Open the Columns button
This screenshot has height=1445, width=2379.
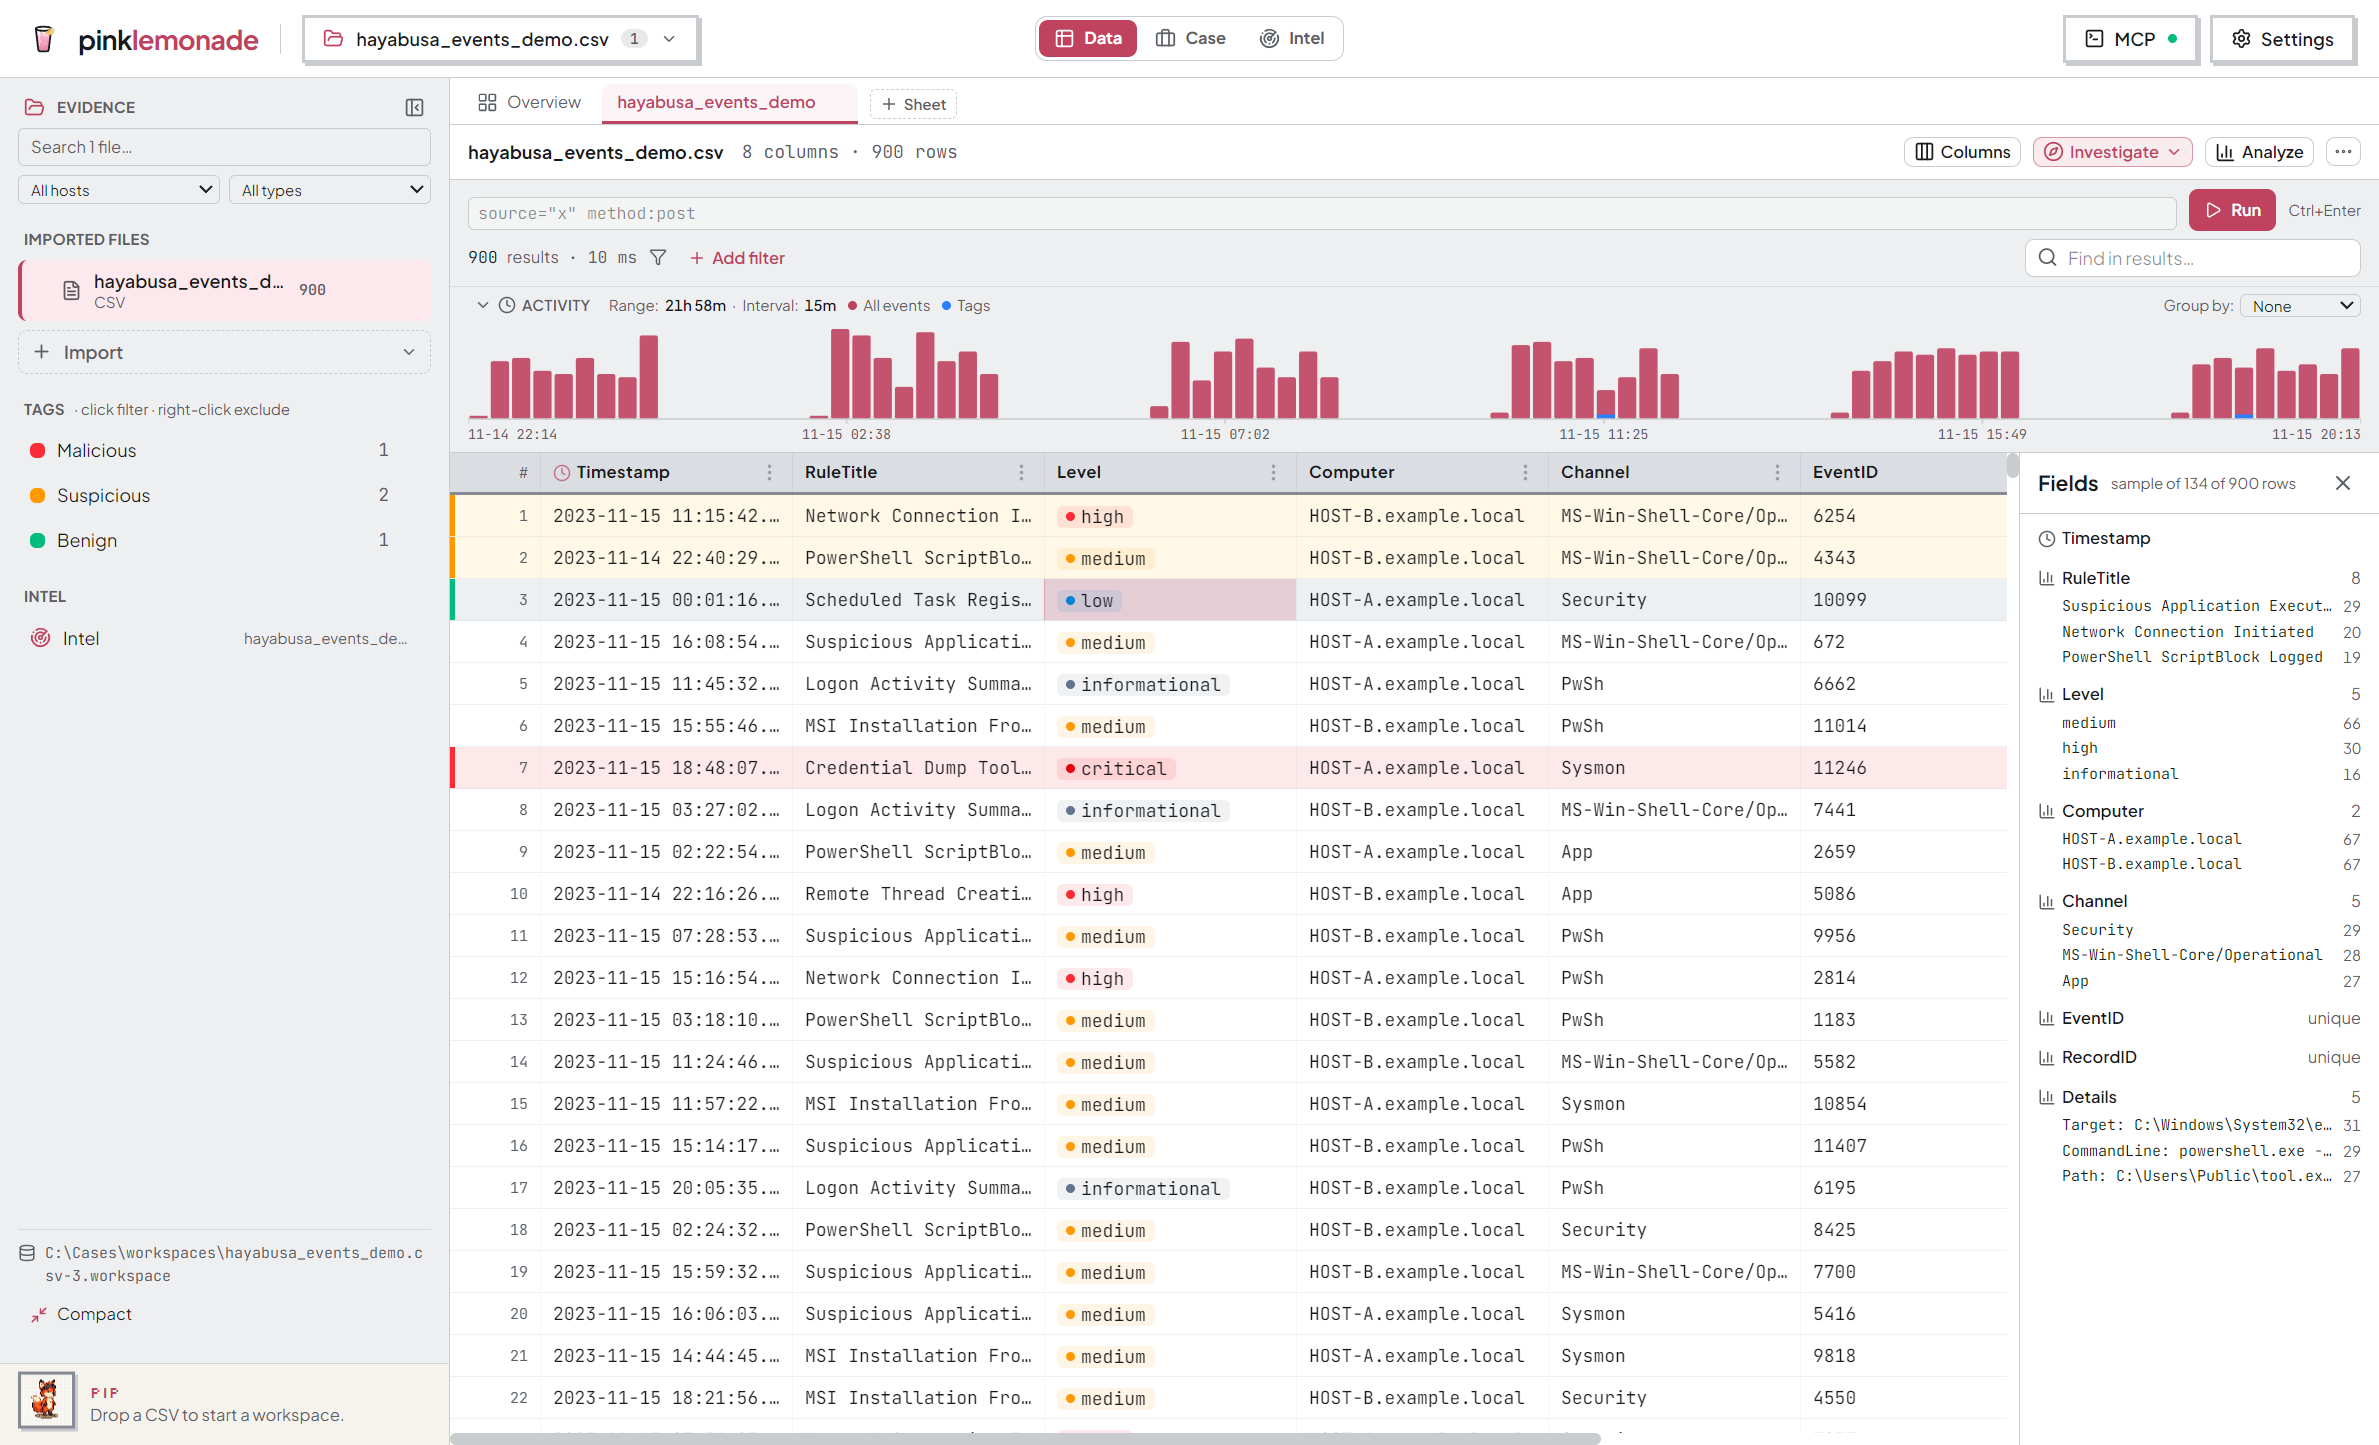[1962, 152]
